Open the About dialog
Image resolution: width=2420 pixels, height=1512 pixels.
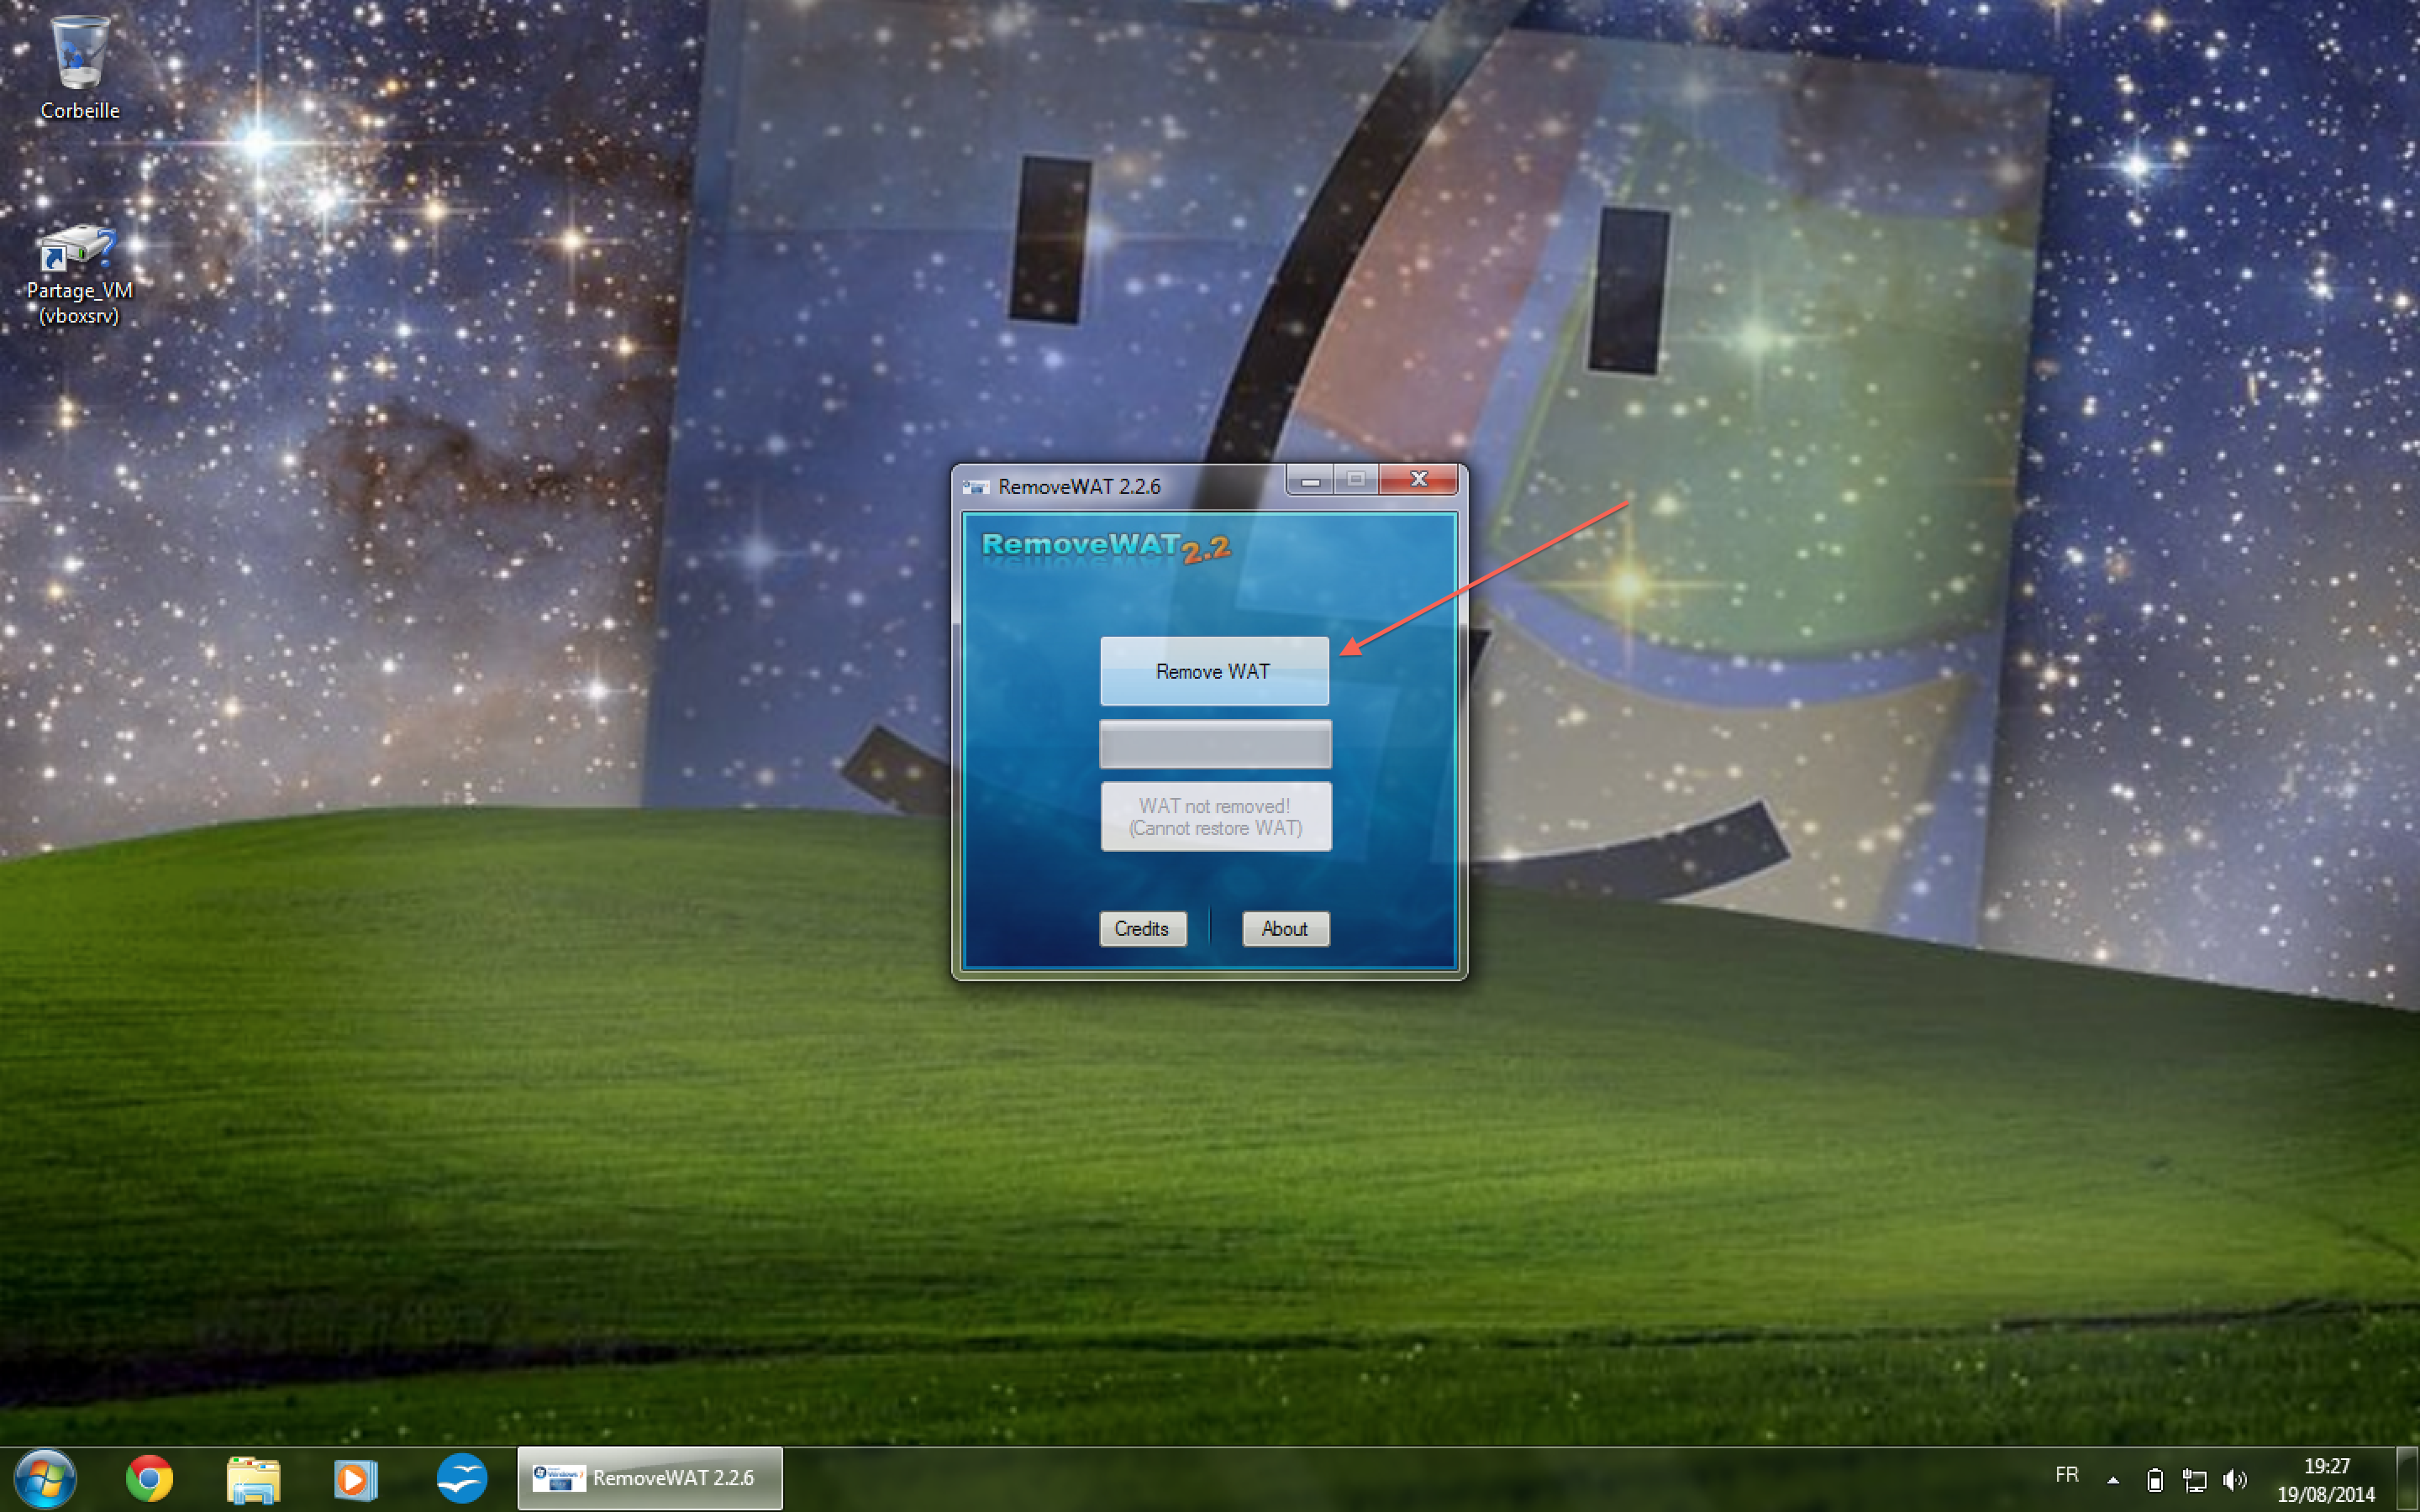click(x=1285, y=928)
